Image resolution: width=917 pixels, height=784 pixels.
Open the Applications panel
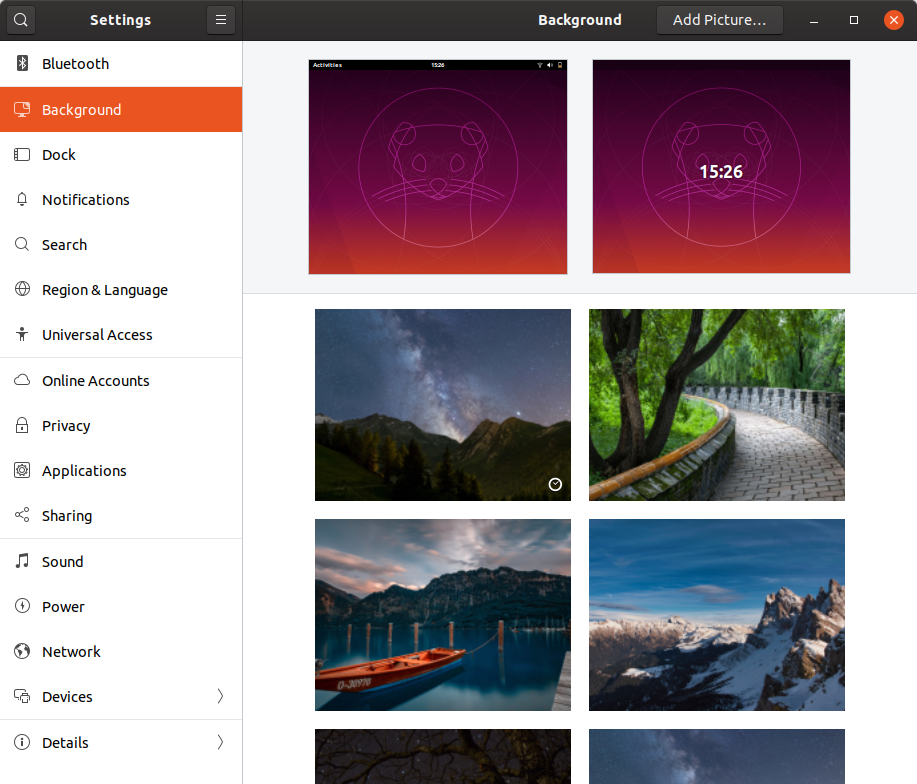tap(121, 471)
